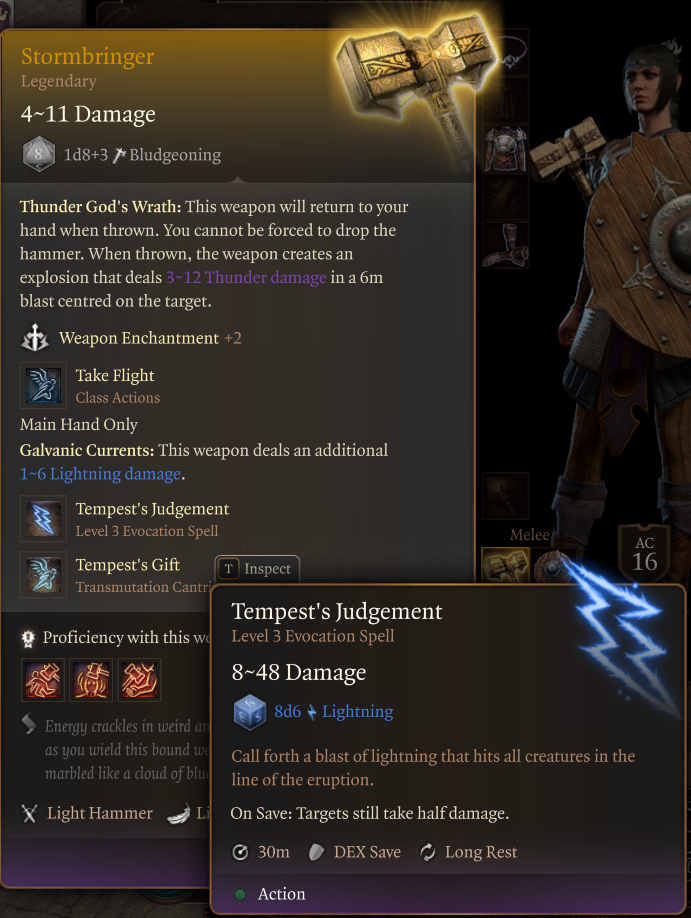Click the Tempest's Gift cantrip icon
The height and width of the screenshot is (918, 691).
point(43,574)
